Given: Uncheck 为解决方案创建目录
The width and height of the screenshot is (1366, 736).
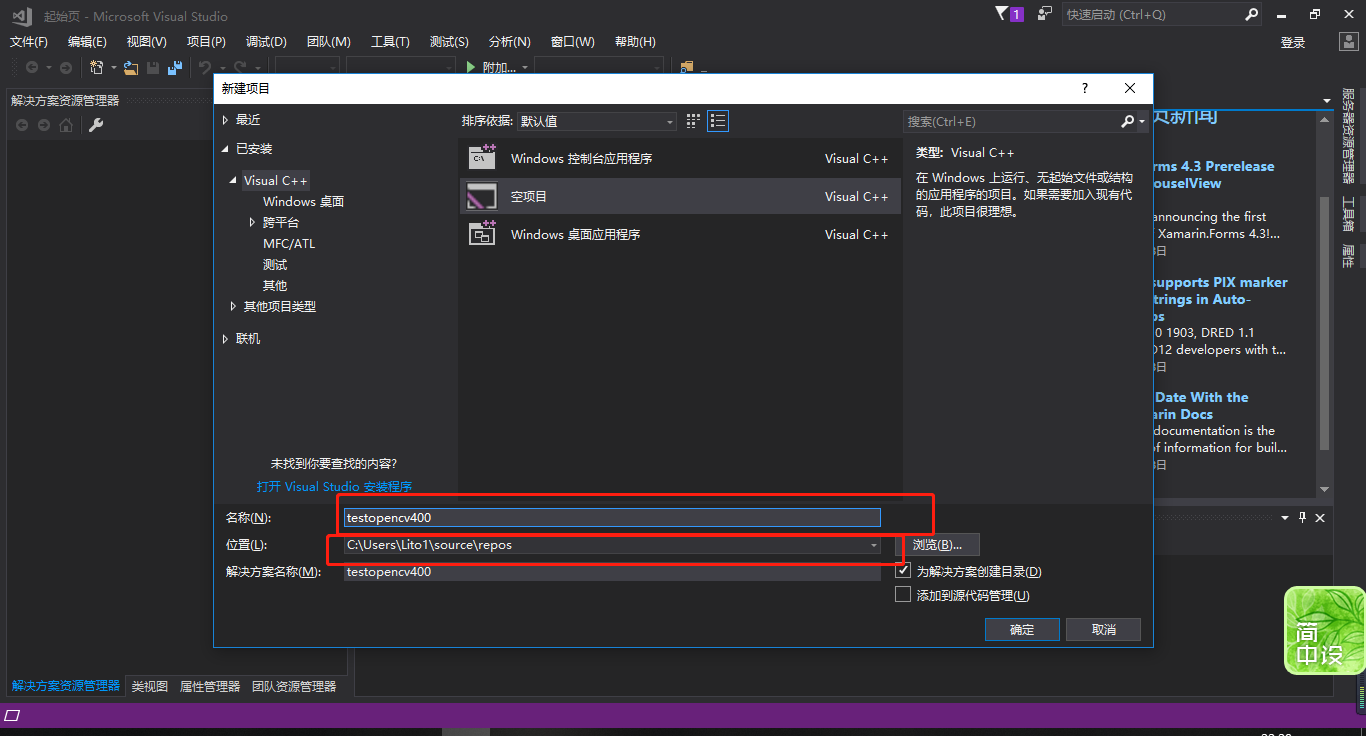Looking at the screenshot, I should (x=901, y=570).
